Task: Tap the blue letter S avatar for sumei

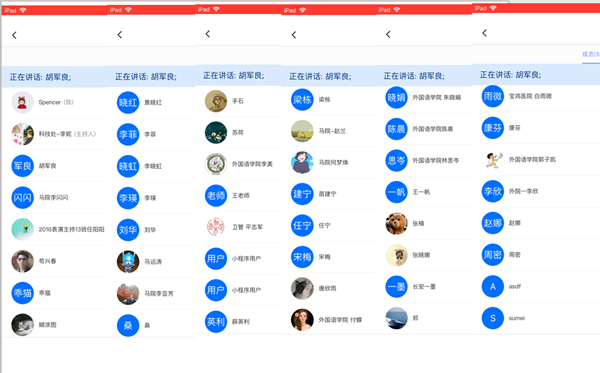Action: pos(492,318)
